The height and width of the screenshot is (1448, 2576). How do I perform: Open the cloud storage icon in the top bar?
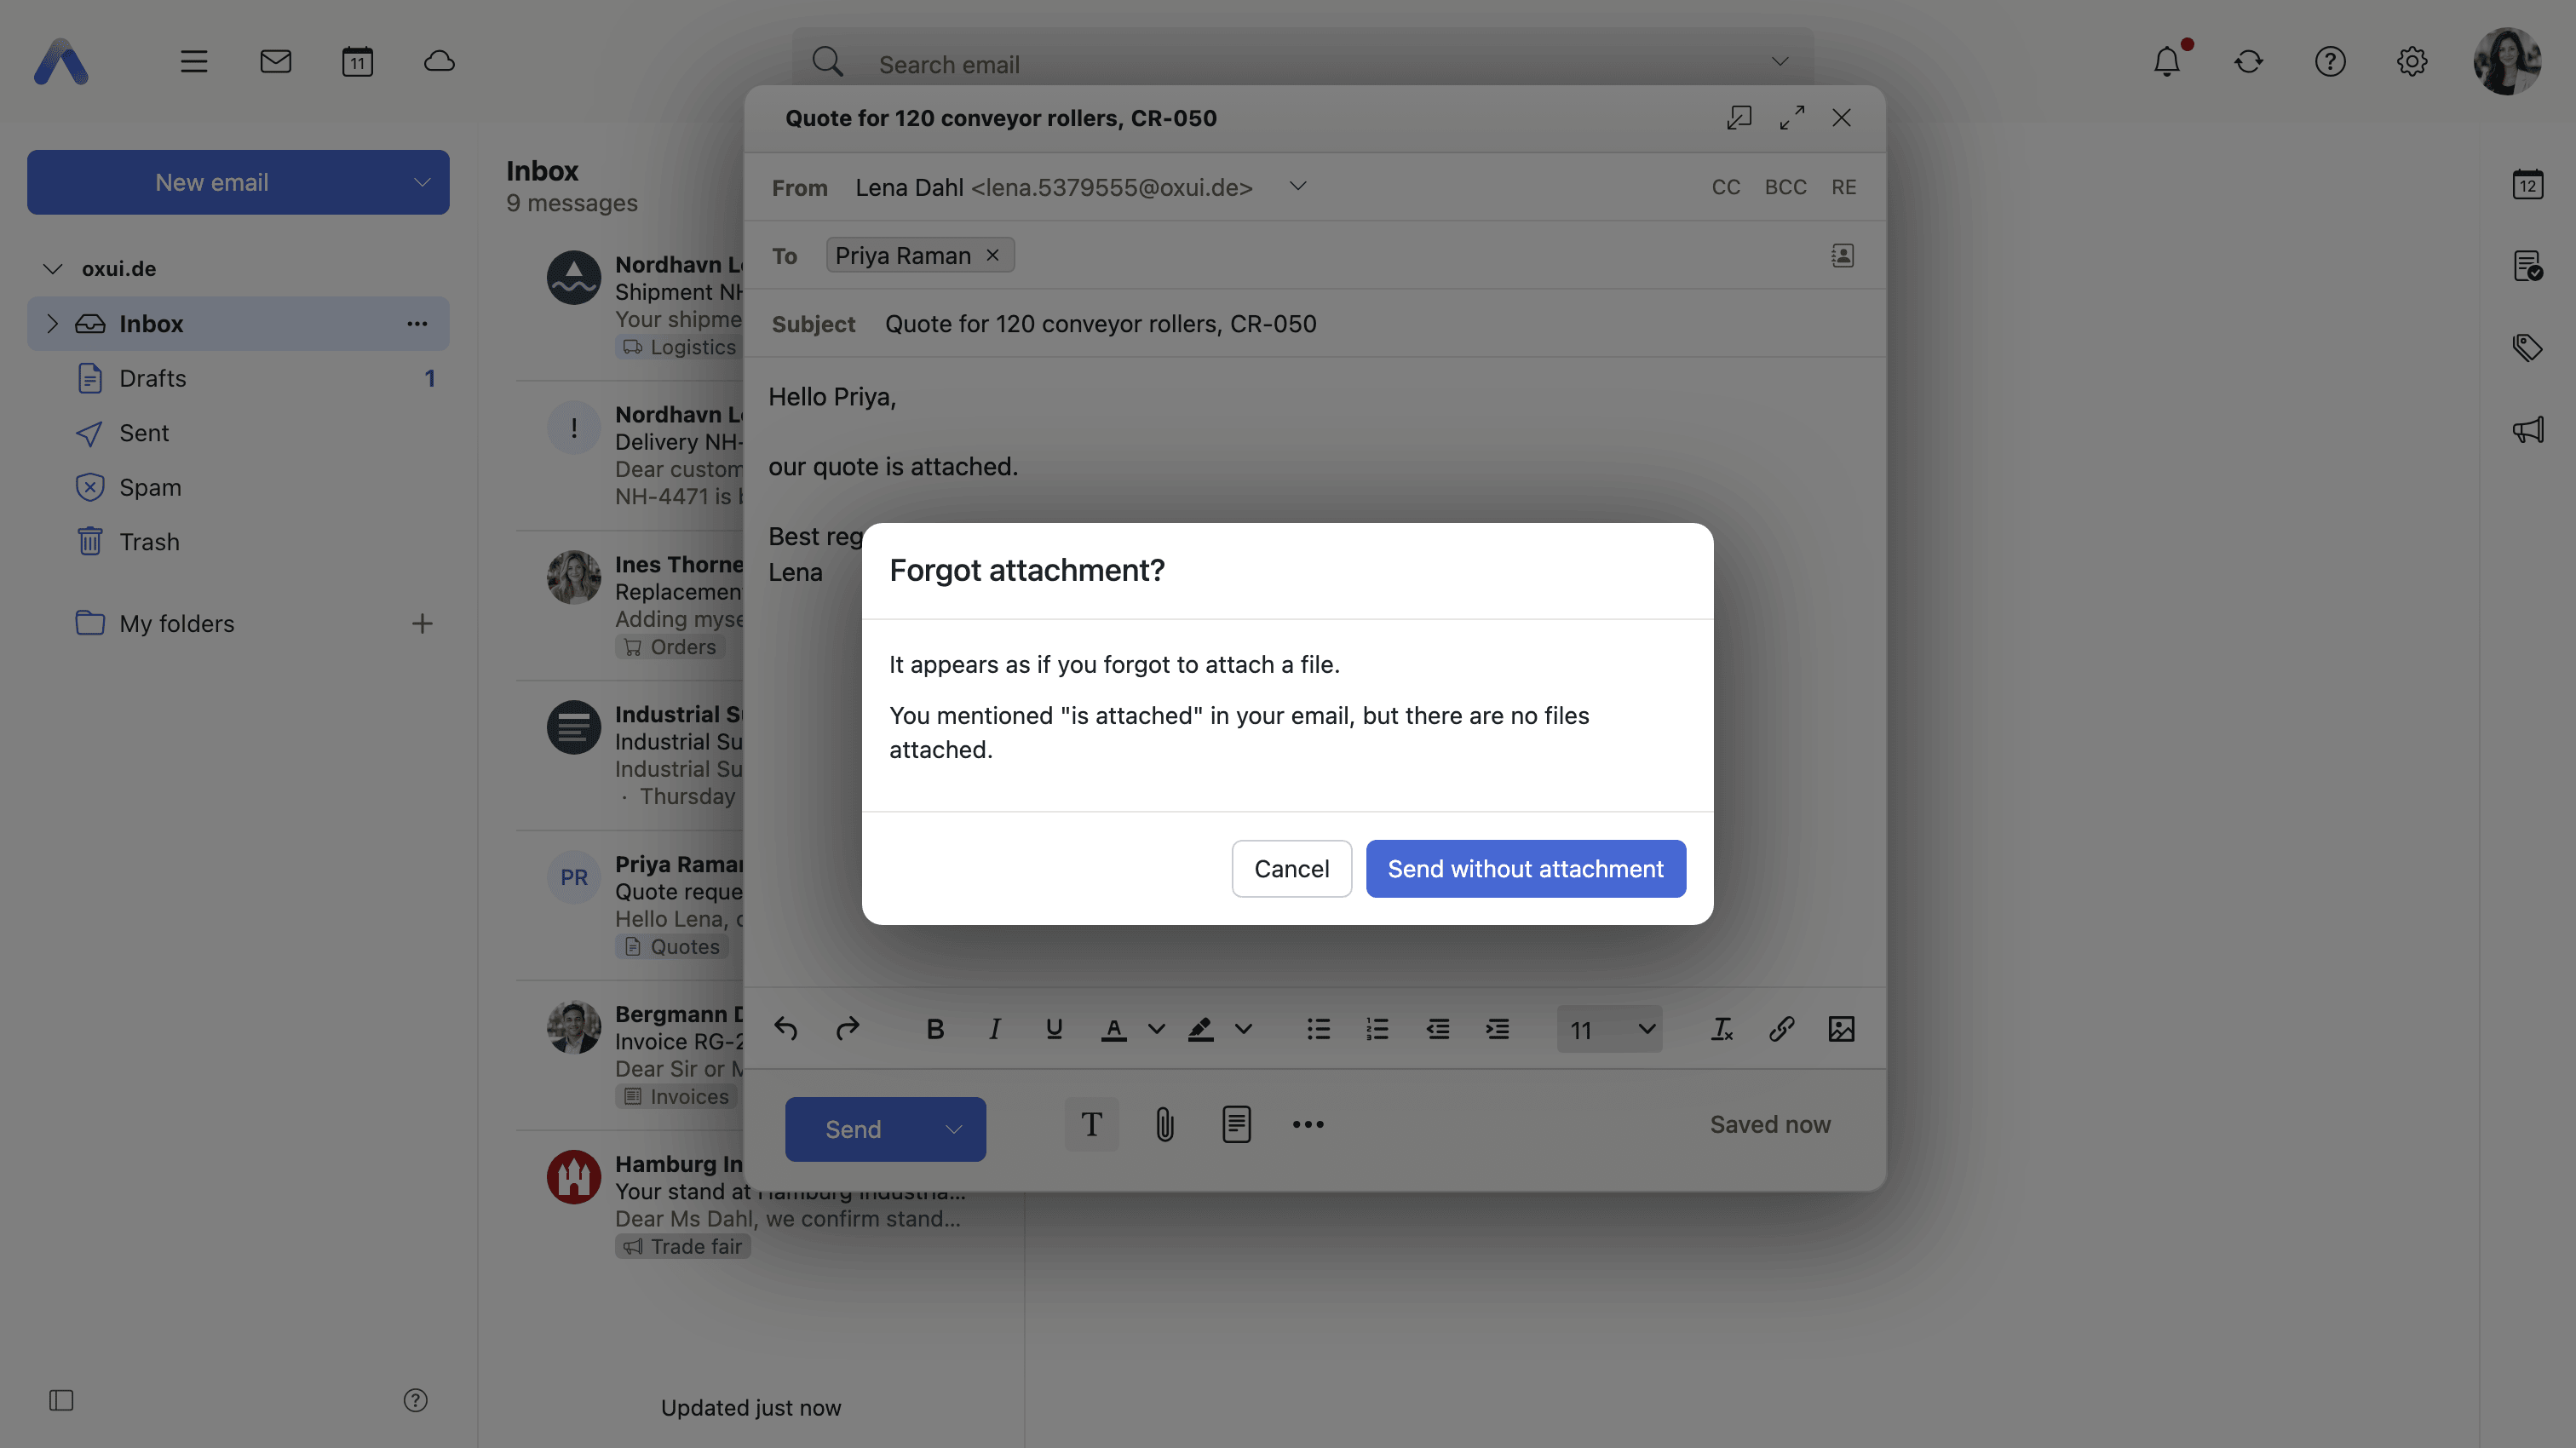[x=439, y=61]
